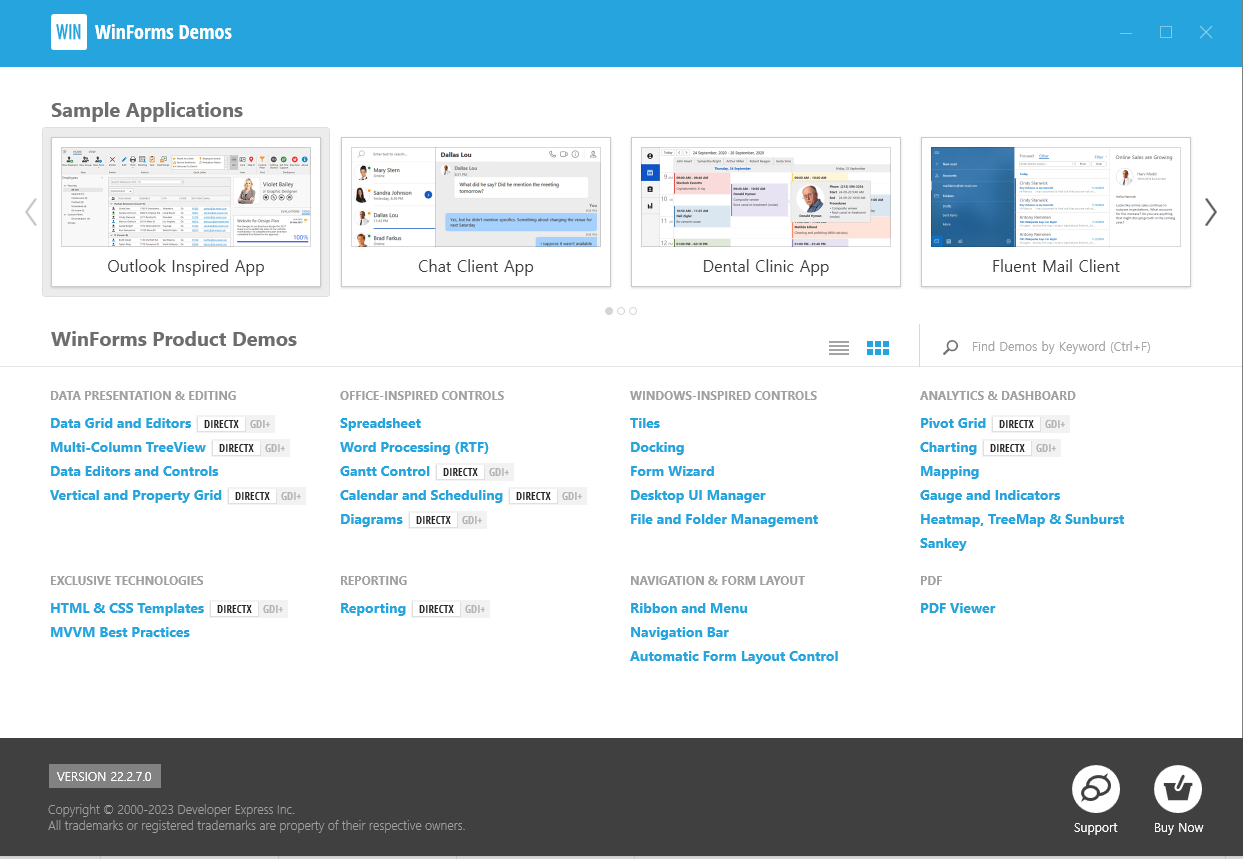This screenshot has width=1243, height=859.
Task: Open Diagrams demo
Action: click(x=371, y=519)
